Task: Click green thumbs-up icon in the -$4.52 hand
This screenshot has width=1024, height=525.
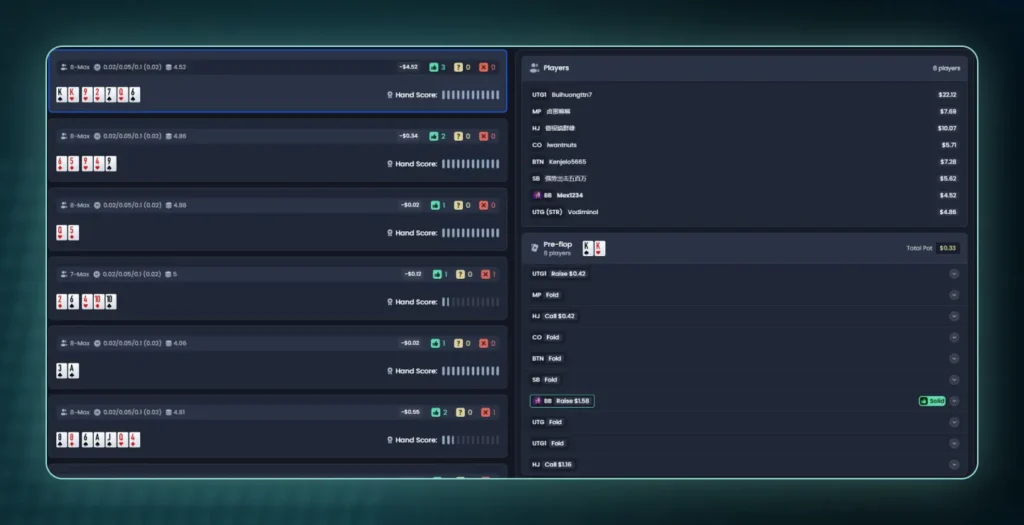Action: pos(434,67)
